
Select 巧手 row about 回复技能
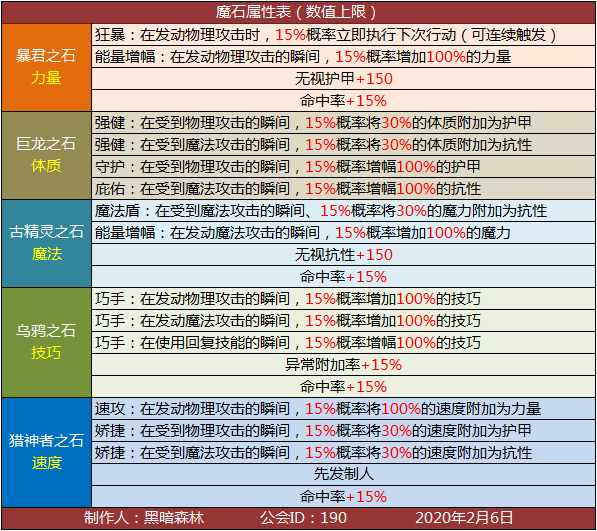(x=343, y=343)
